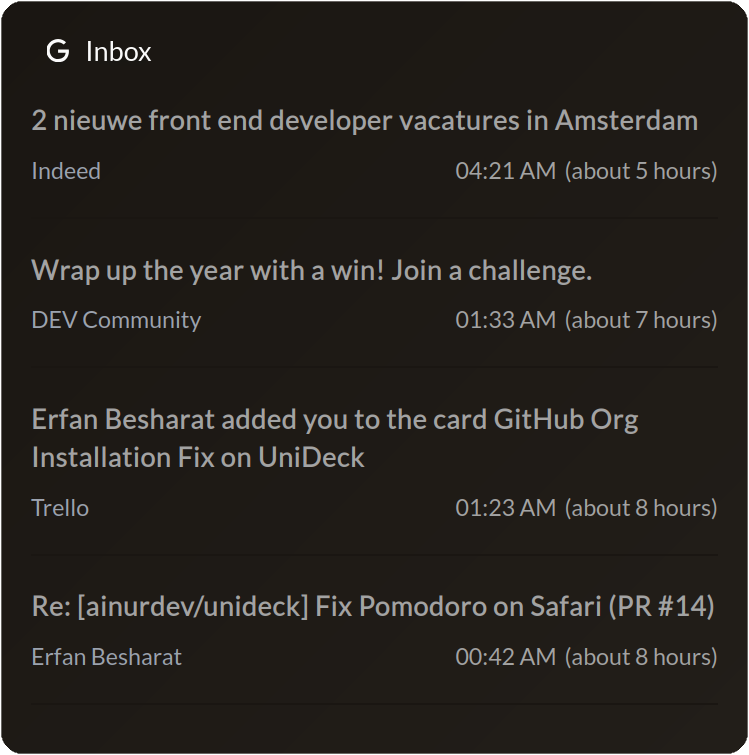The width and height of the screenshot is (749, 755).
Task: Select the Trello sender name
Action: [x=60, y=508]
